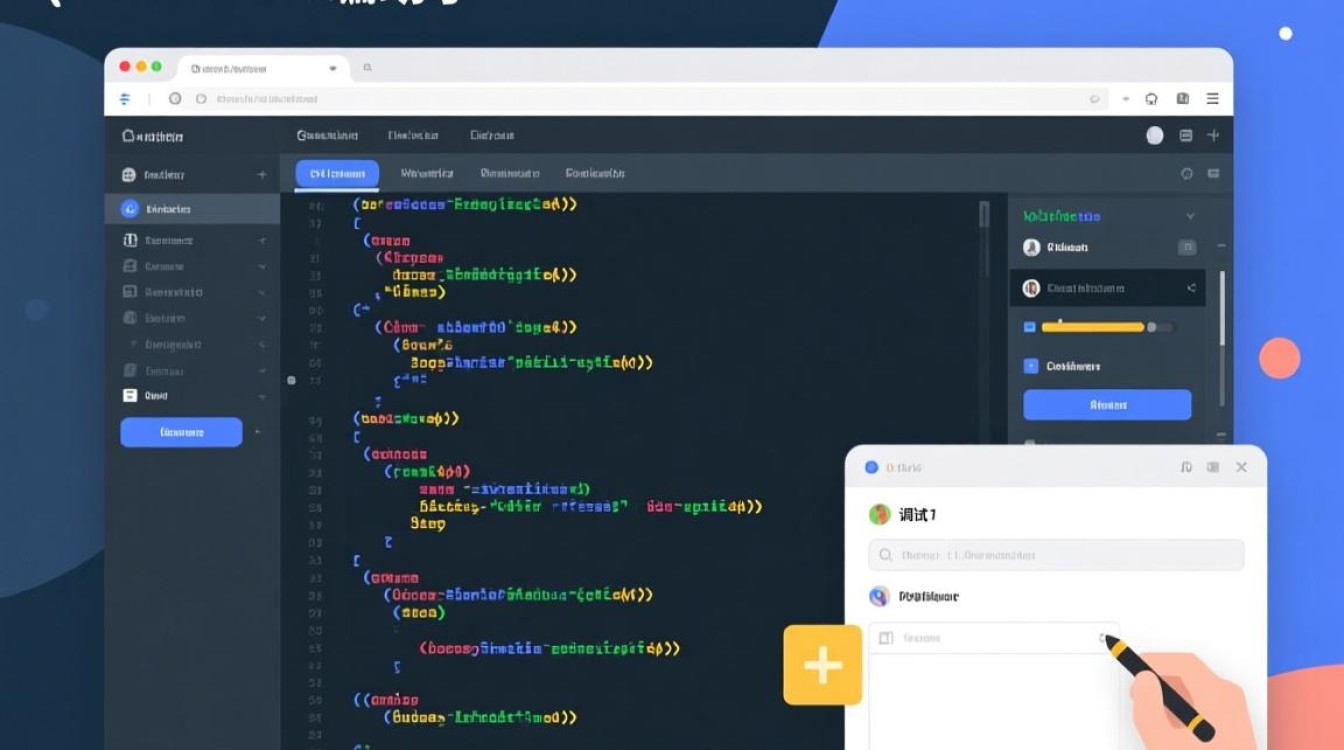Click the blue circular icon in the highlighted sidebar item
The height and width of the screenshot is (750, 1344).
click(x=129, y=209)
